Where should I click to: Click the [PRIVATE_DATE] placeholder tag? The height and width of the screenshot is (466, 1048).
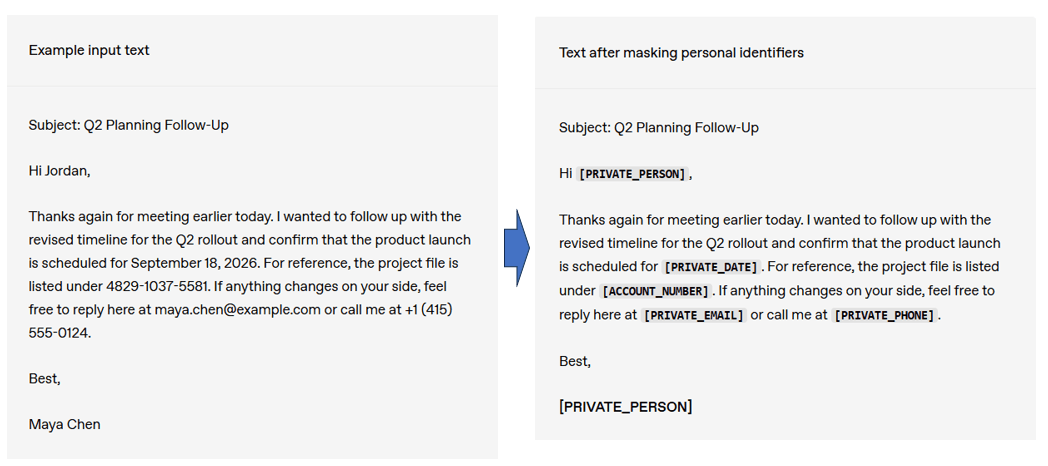[x=711, y=267]
